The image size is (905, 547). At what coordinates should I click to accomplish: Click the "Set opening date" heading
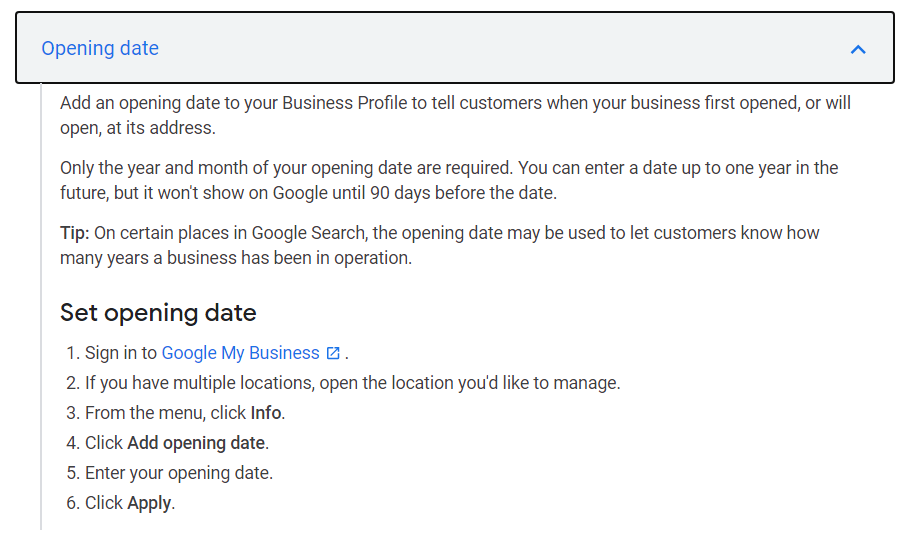click(x=158, y=313)
